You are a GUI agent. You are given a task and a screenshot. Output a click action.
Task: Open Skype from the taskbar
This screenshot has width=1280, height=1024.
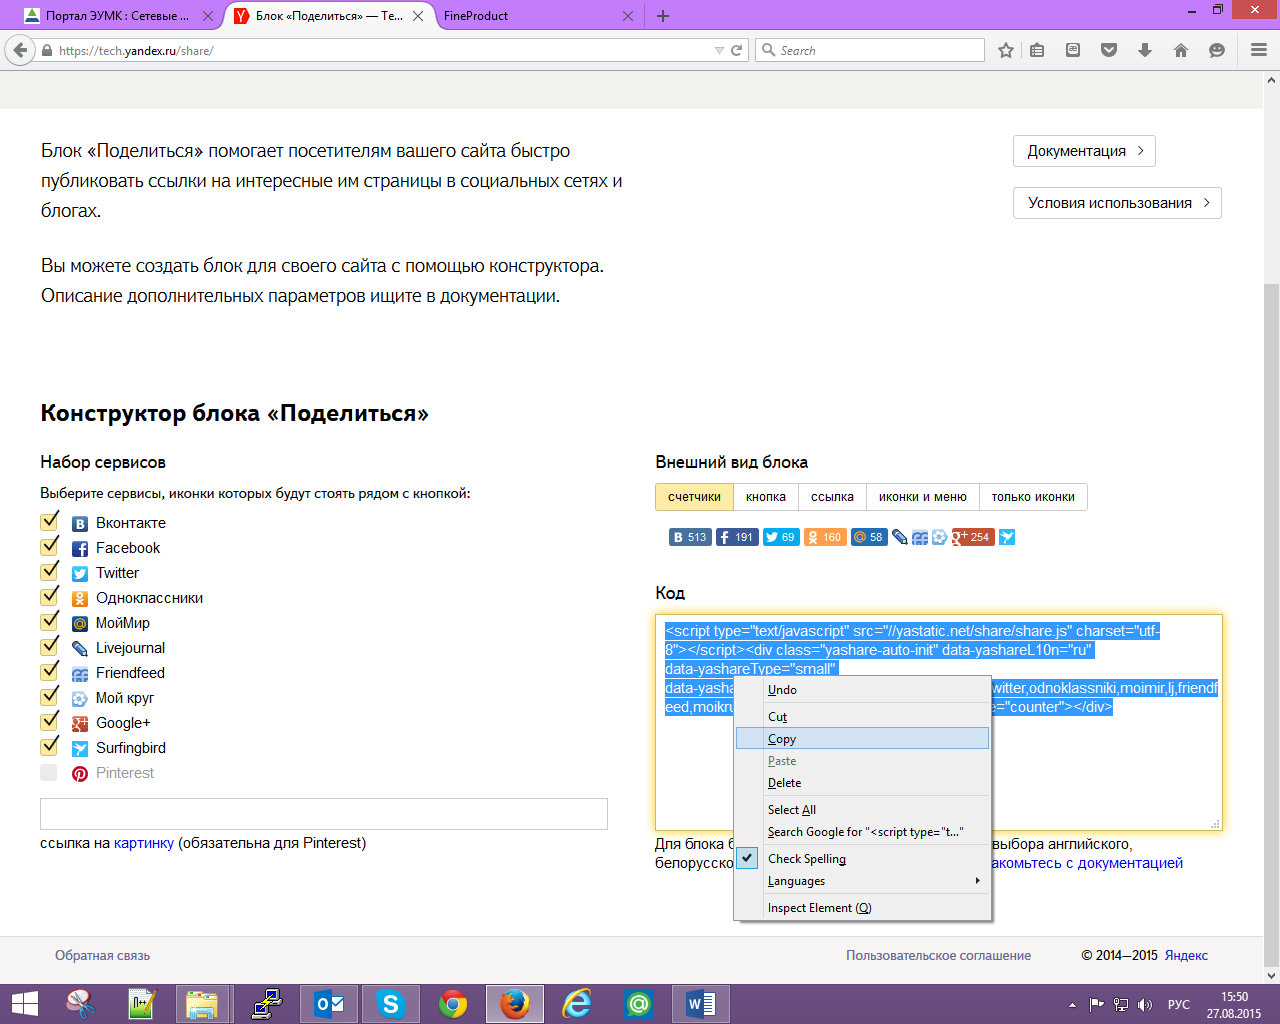pos(390,1004)
